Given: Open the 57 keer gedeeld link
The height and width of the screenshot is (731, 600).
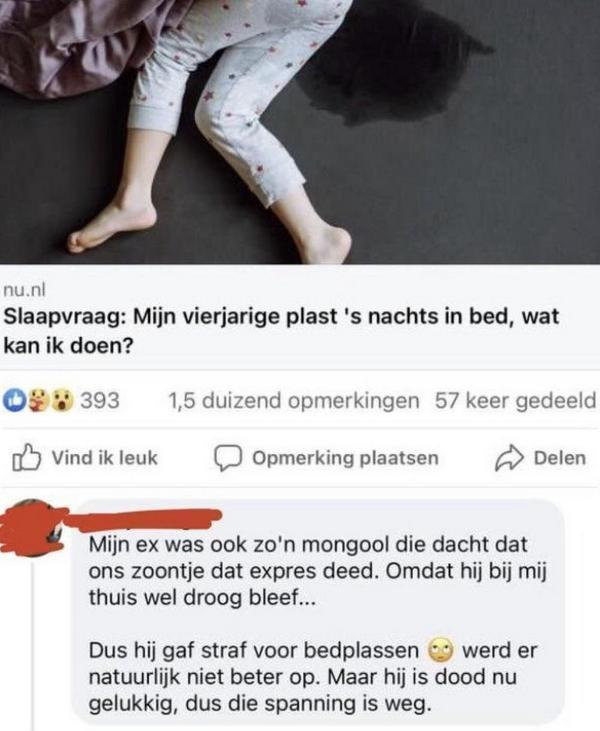Looking at the screenshot, I should coord(516,401).
